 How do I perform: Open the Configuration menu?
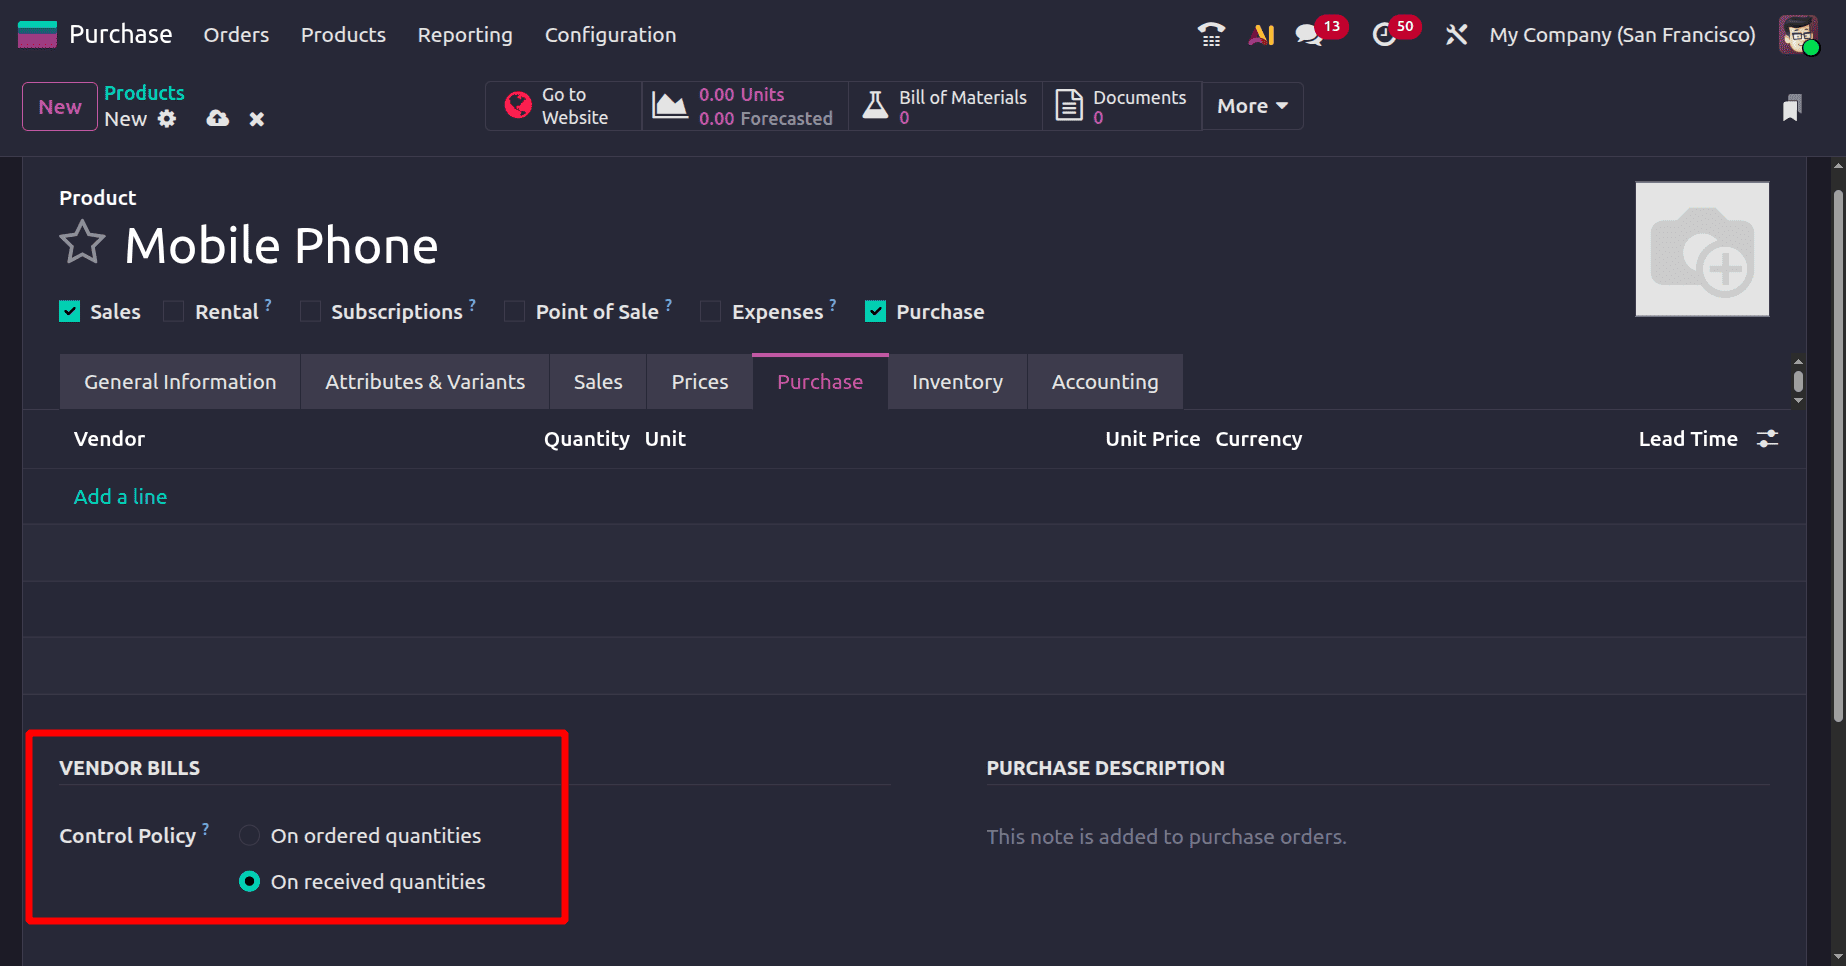tap(610, 34)
